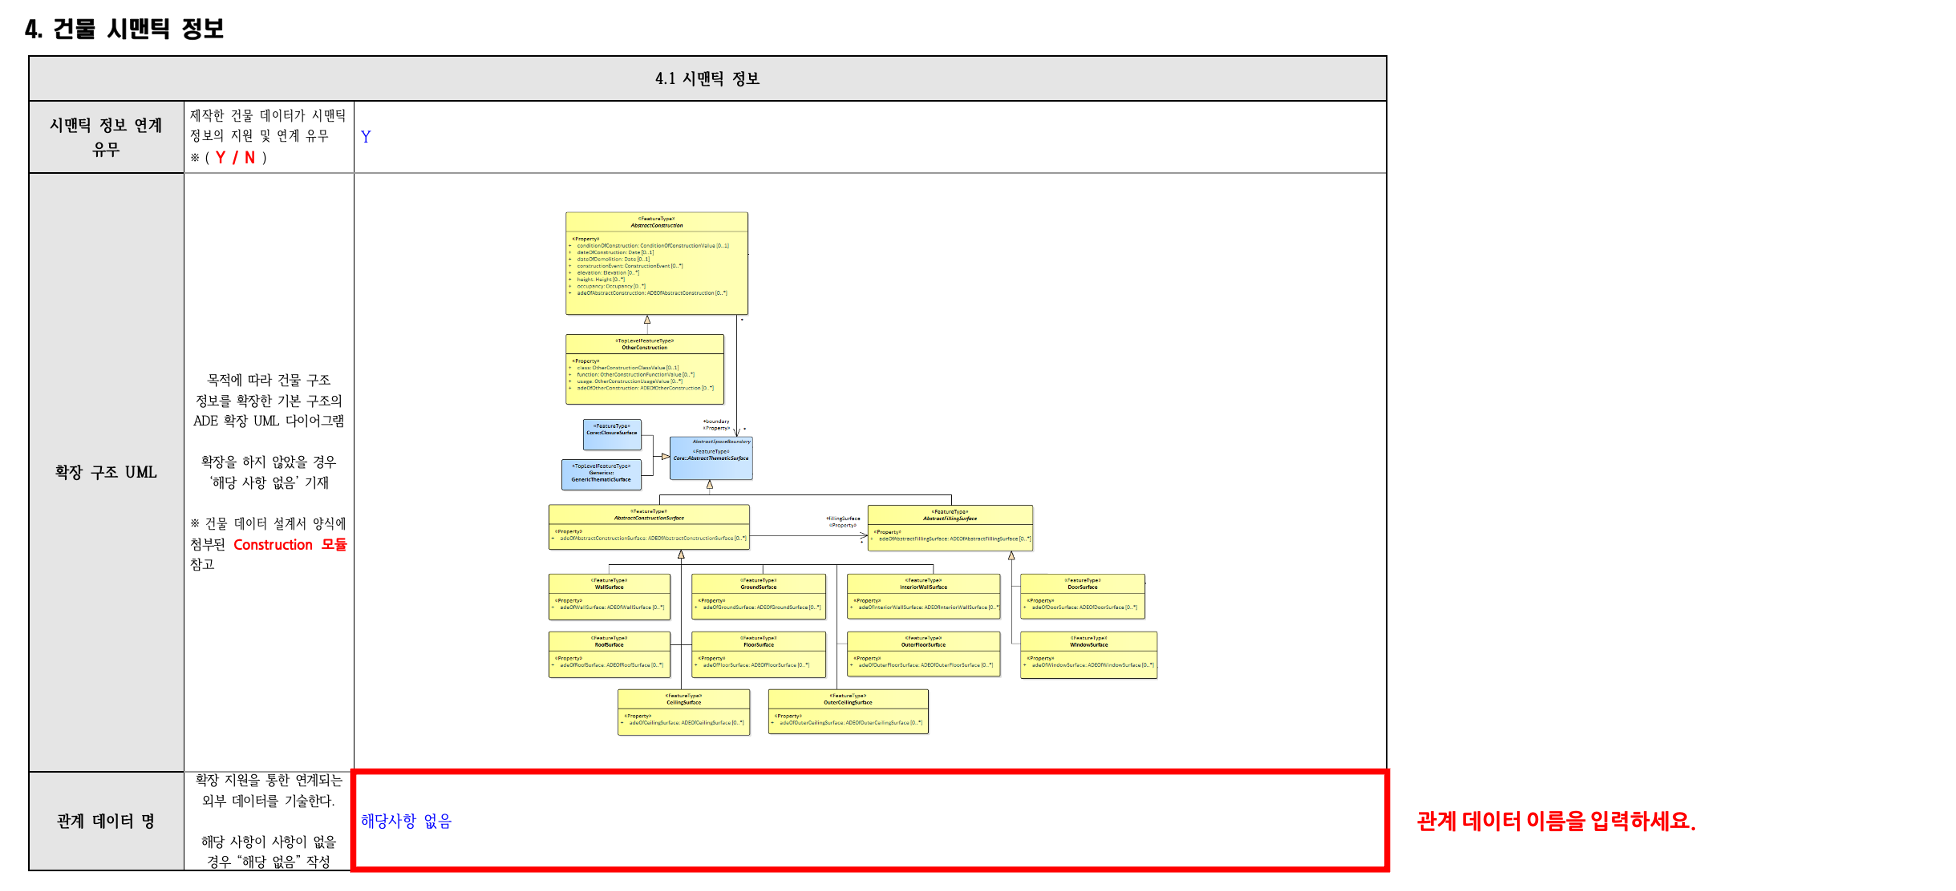Click the 'boundary' association label

click(x=716, y=421)
